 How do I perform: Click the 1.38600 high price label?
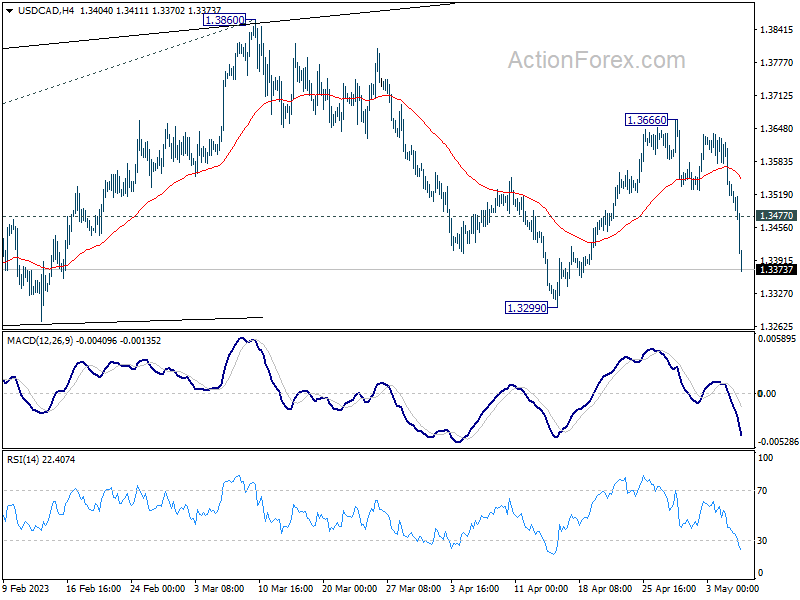pos(224,20)
